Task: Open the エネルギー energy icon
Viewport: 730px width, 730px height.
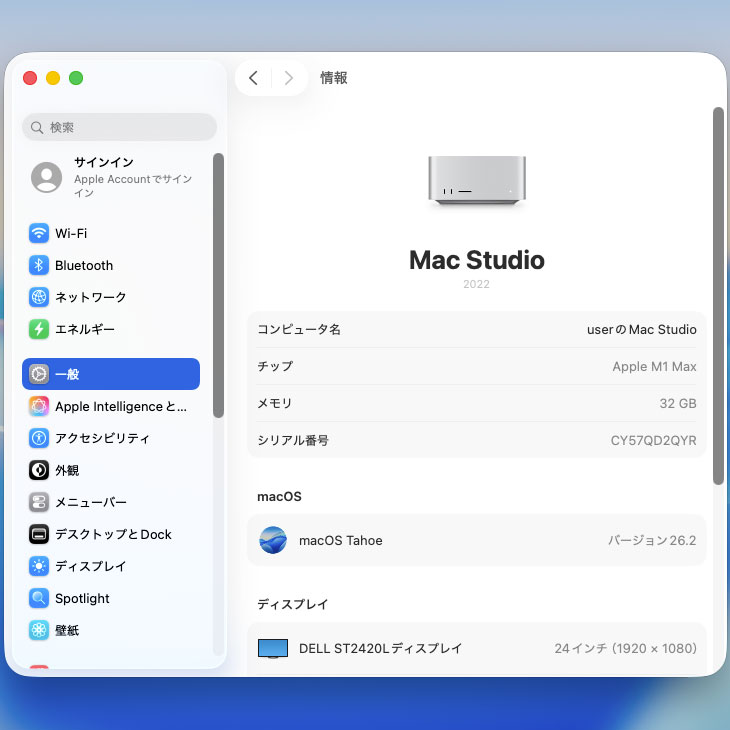Action: (39, 329)
